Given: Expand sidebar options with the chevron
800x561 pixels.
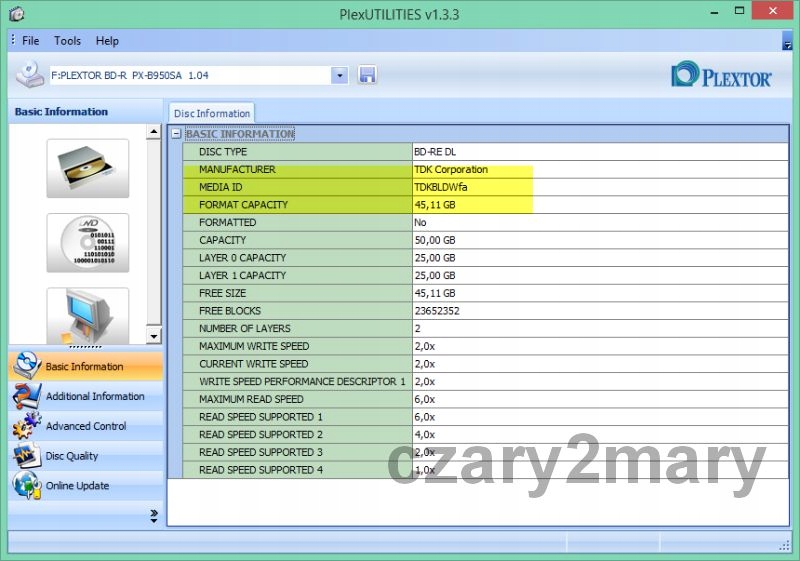Looking at the screenshot, I should [x=154, y=516].
